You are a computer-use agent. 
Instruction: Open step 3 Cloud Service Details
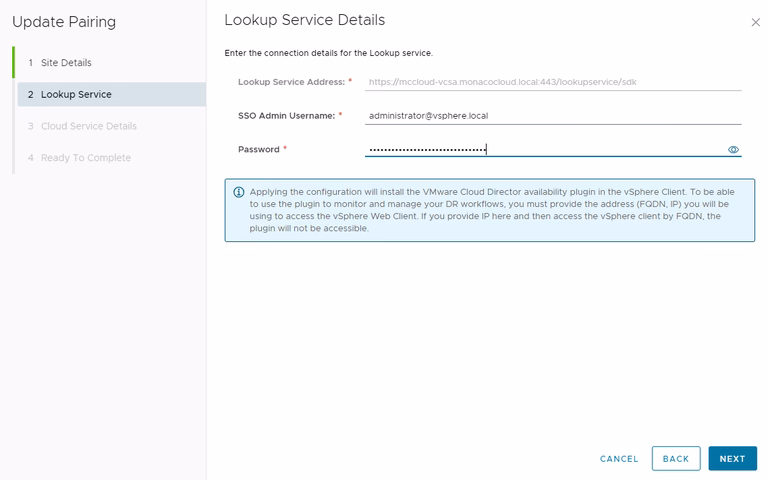click(x=88, y=126)
